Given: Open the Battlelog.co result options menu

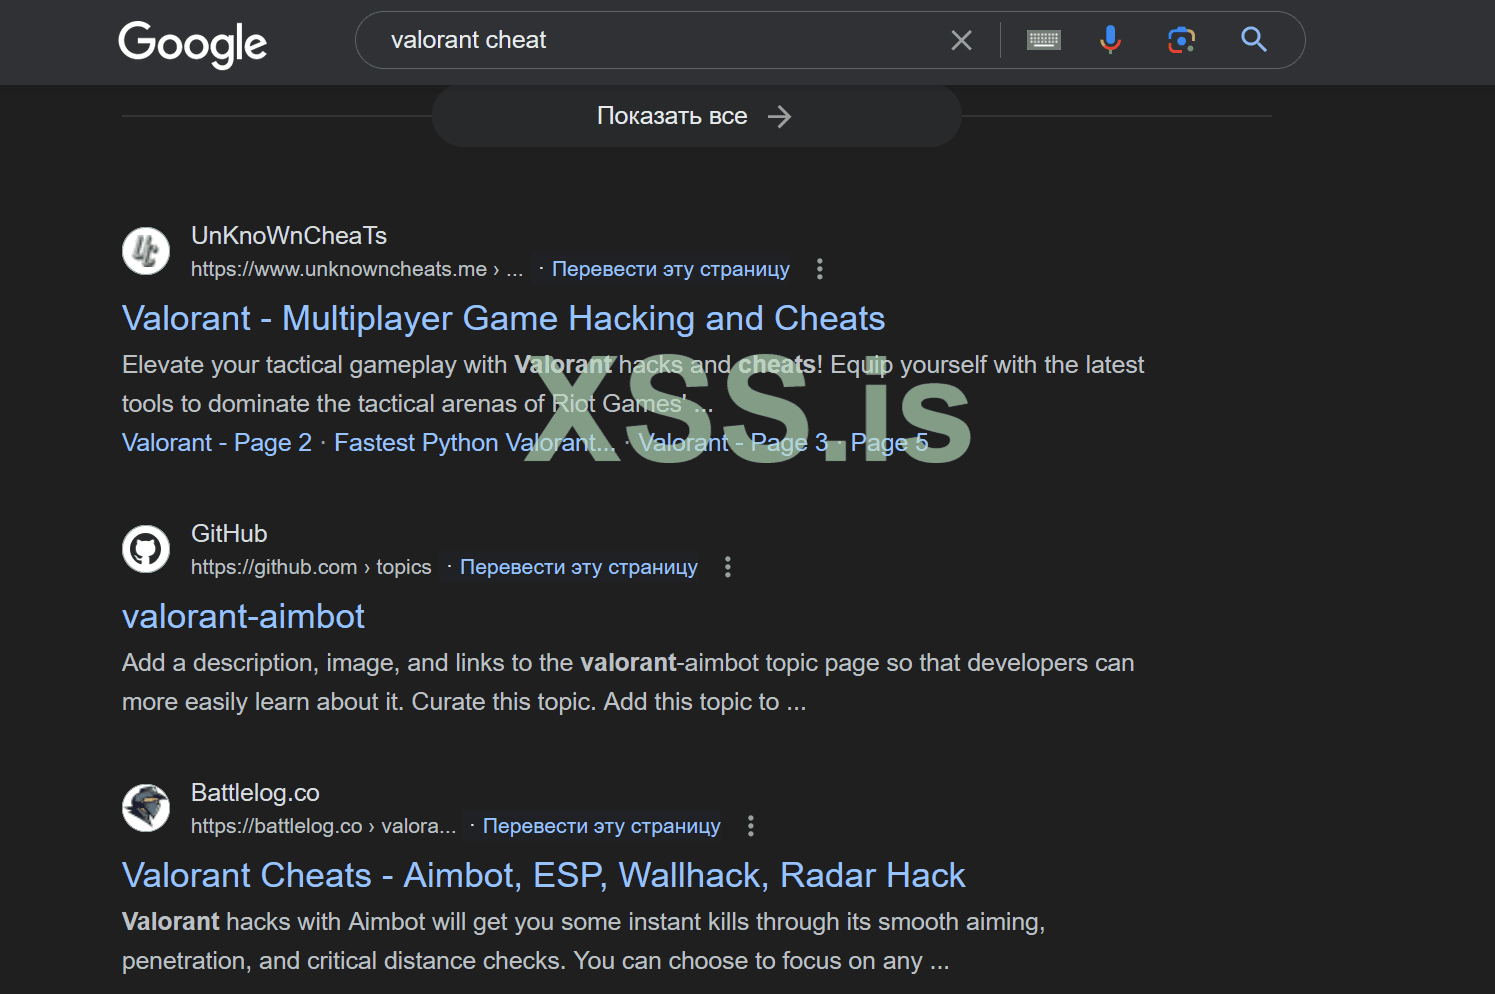Looking at the screenshot, I should point(751,826).
